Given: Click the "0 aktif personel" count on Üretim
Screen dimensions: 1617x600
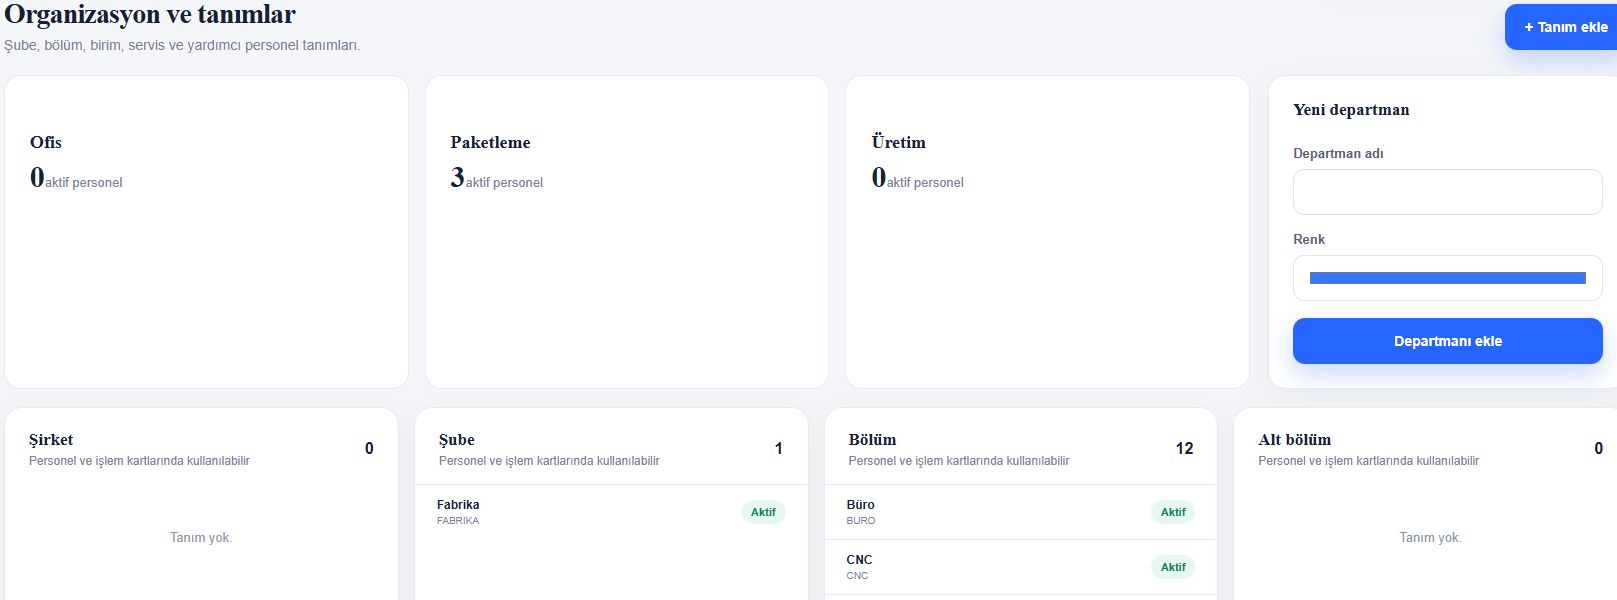Looking at the screenshot, I should pos(918,178).
